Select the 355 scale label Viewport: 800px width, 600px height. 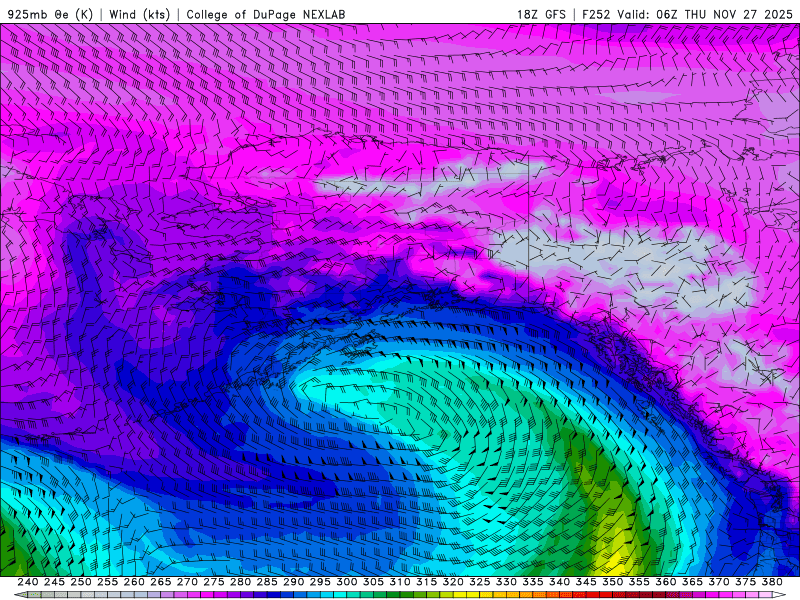639,582
